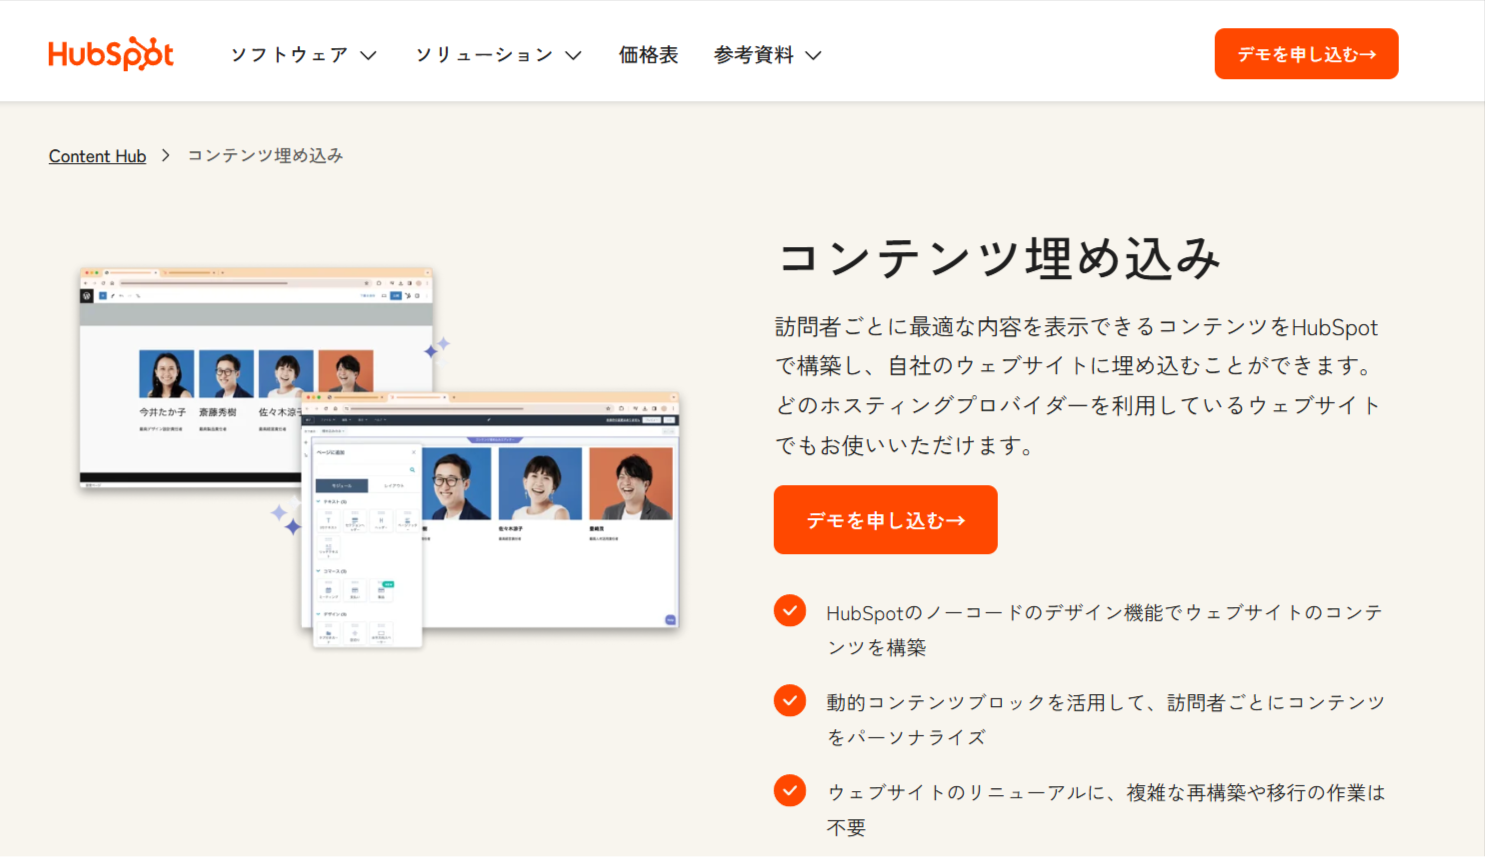Expand the ソリューション navigation dropdown
The height and width of the screenshot is (858, 1485).
(497, 55)
